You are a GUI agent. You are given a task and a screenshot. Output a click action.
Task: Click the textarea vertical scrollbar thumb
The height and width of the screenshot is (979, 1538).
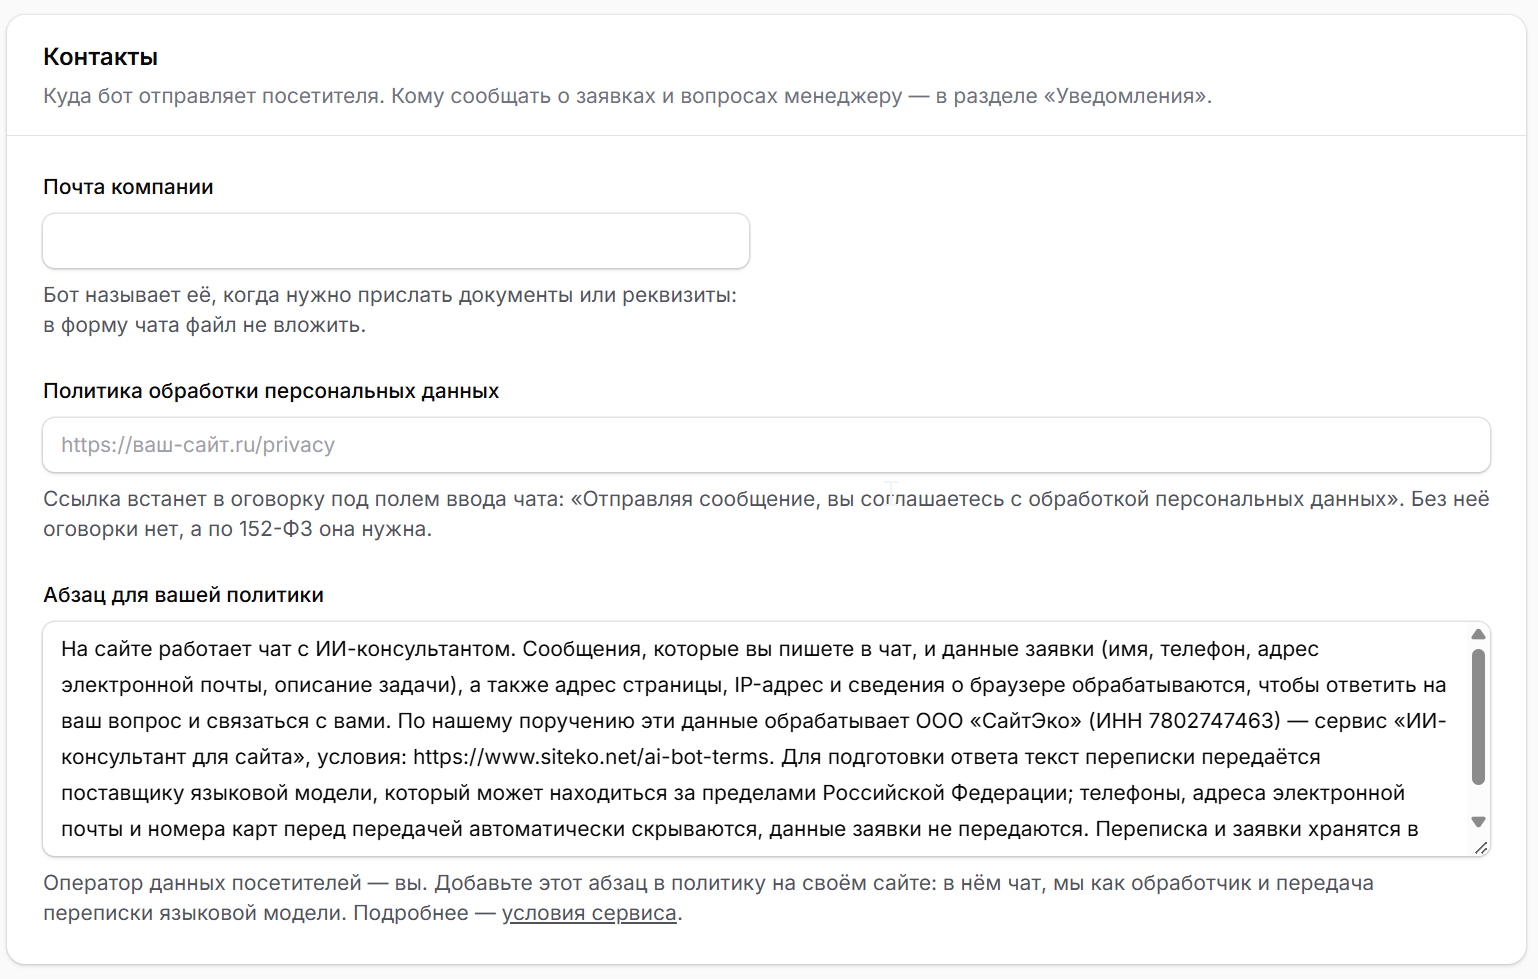1479,717
